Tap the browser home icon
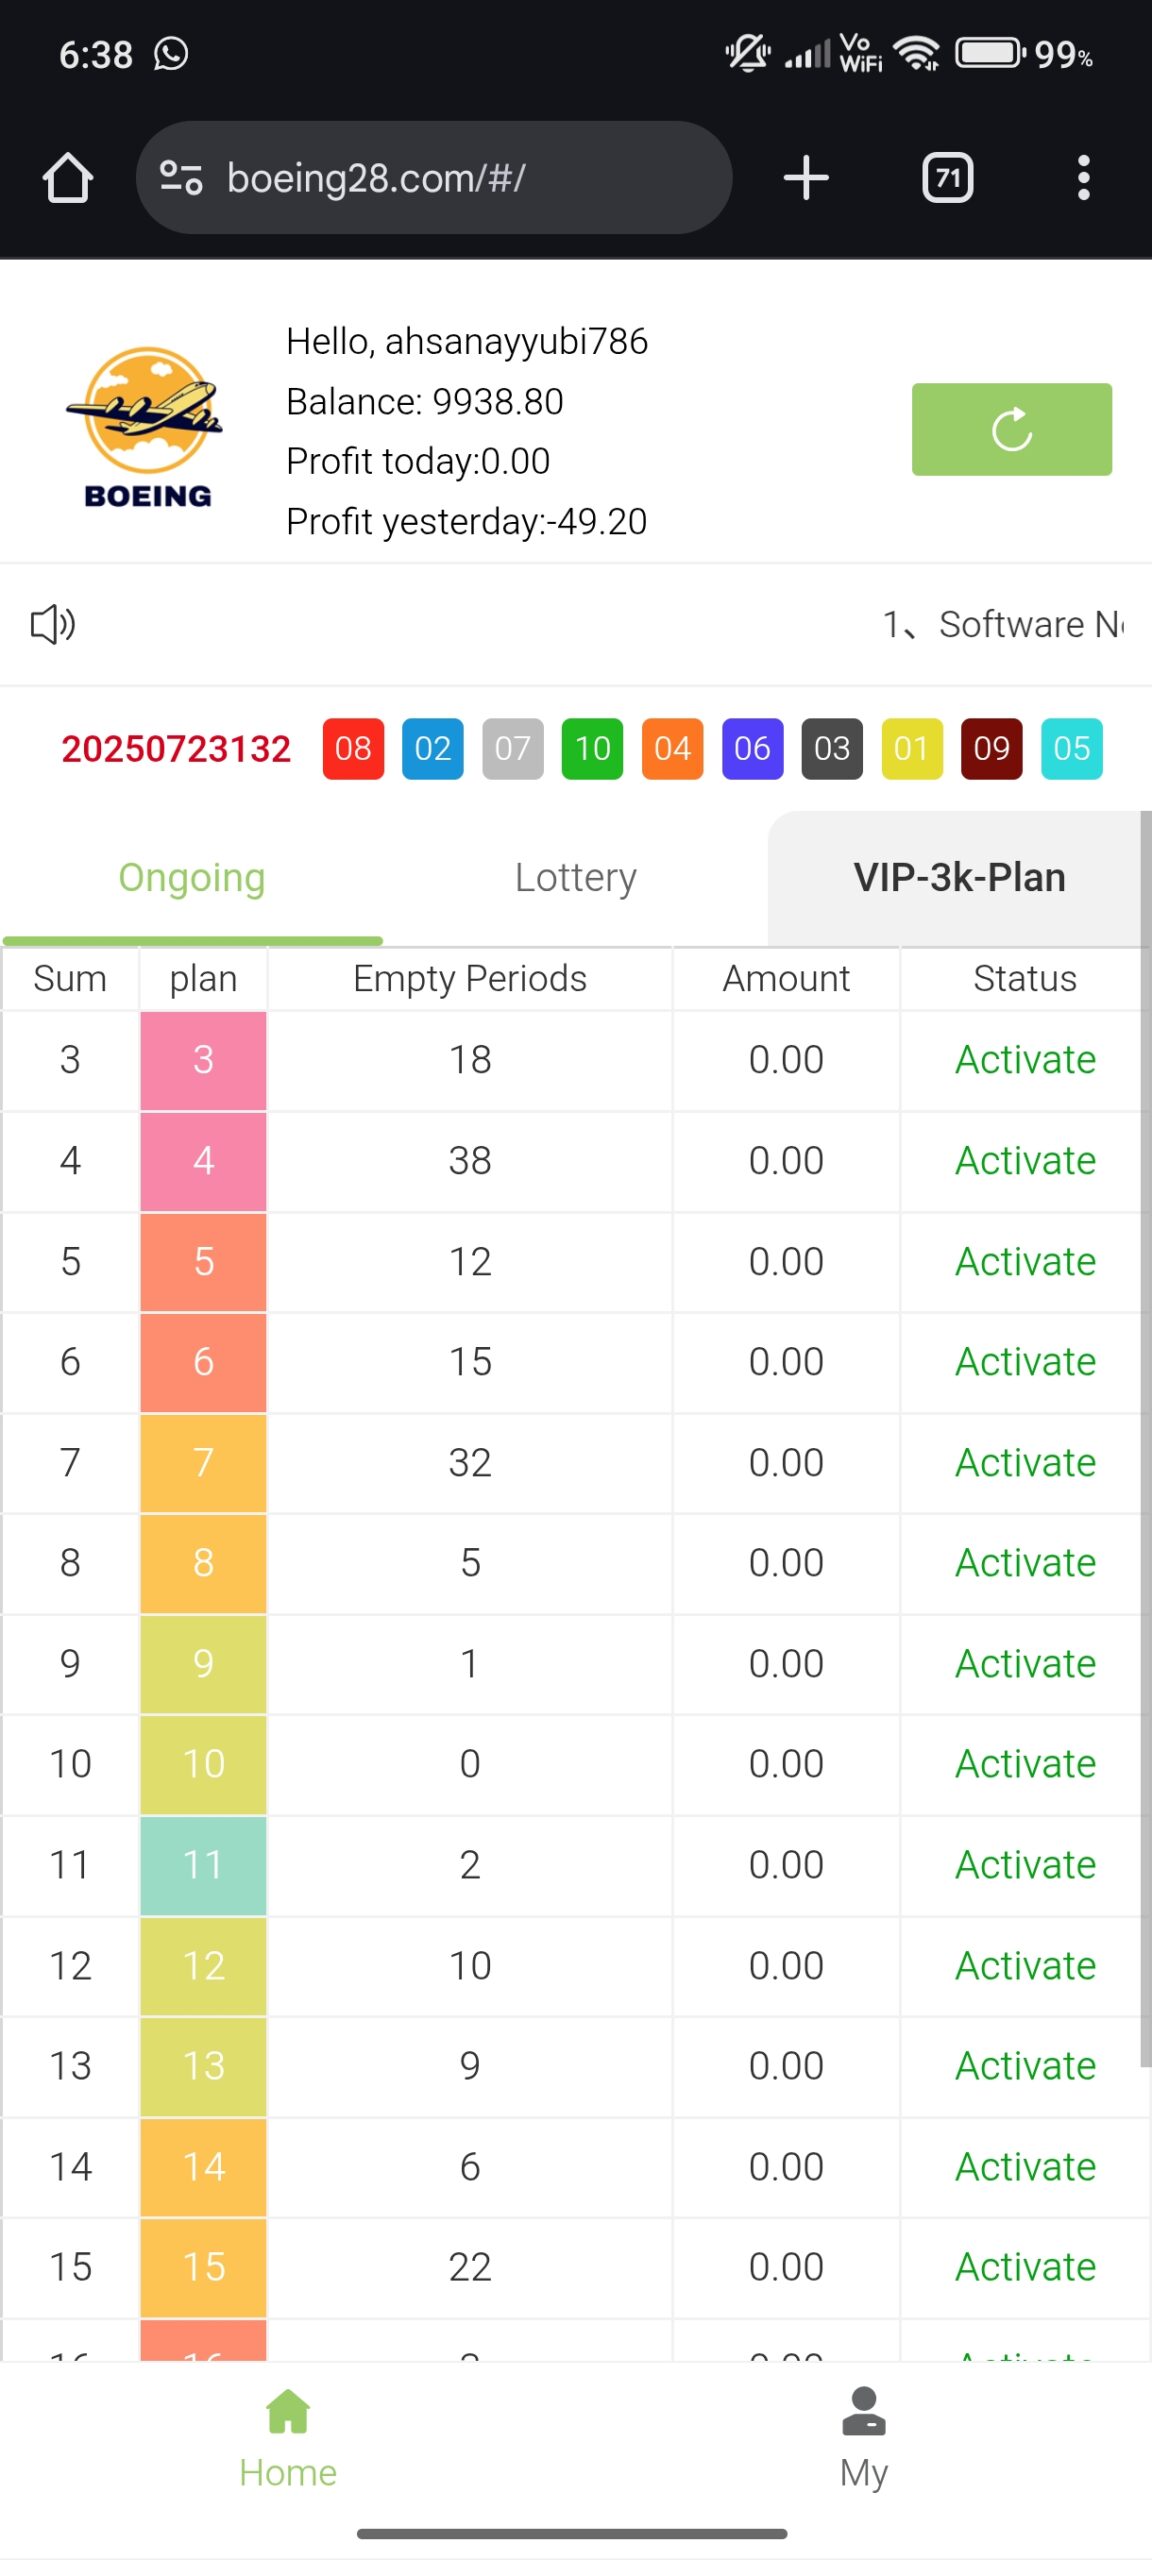The height and width of the screenshot is (2560, 1152). click(68, 178)
